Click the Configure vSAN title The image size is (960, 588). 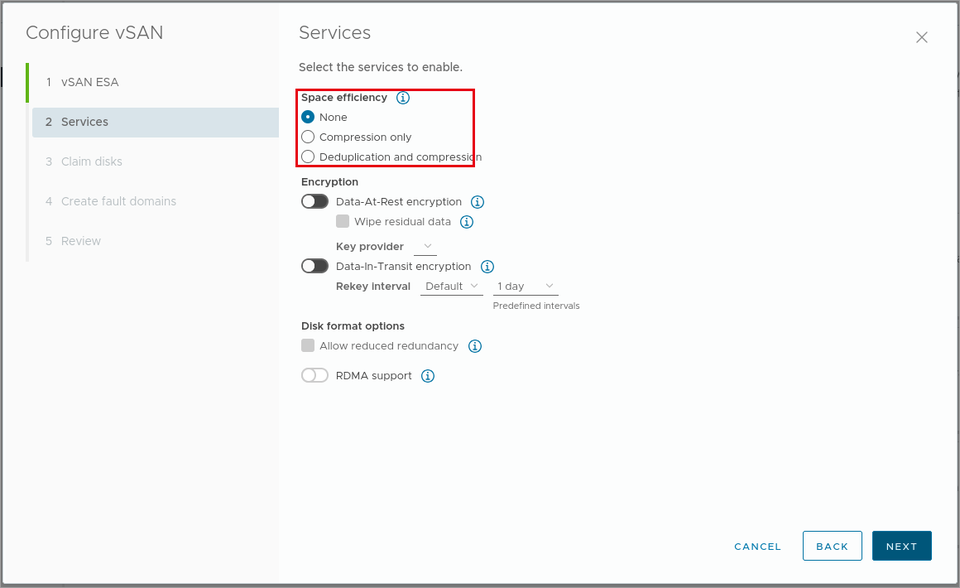(x=94, y=32)
